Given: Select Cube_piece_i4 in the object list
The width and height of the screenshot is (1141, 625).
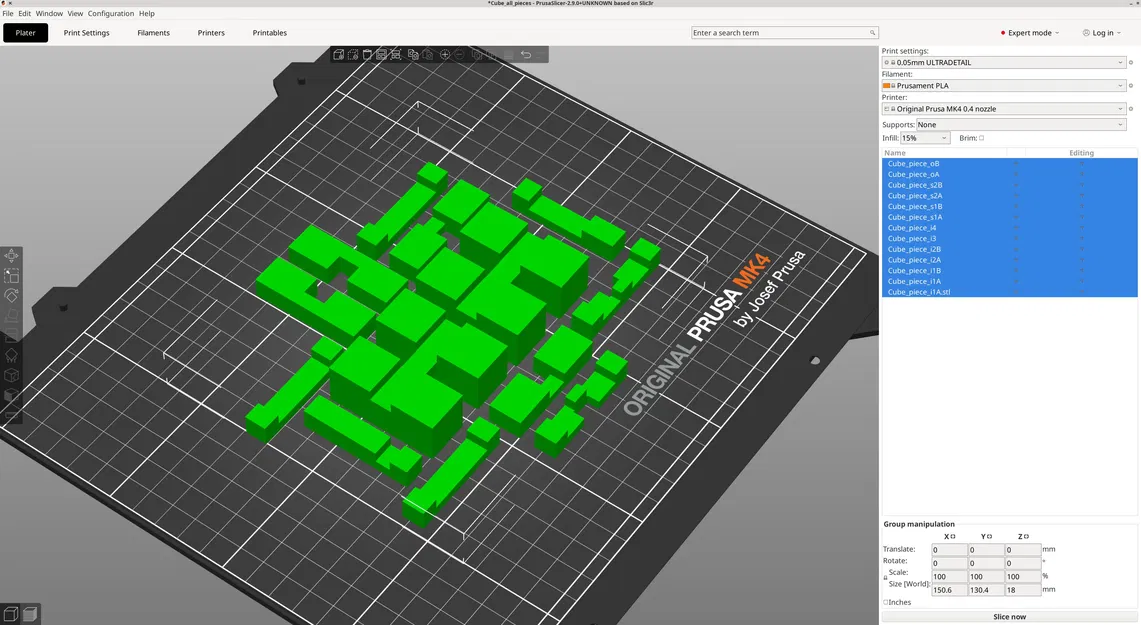Looking at the screenshot, I should (912, 227).
